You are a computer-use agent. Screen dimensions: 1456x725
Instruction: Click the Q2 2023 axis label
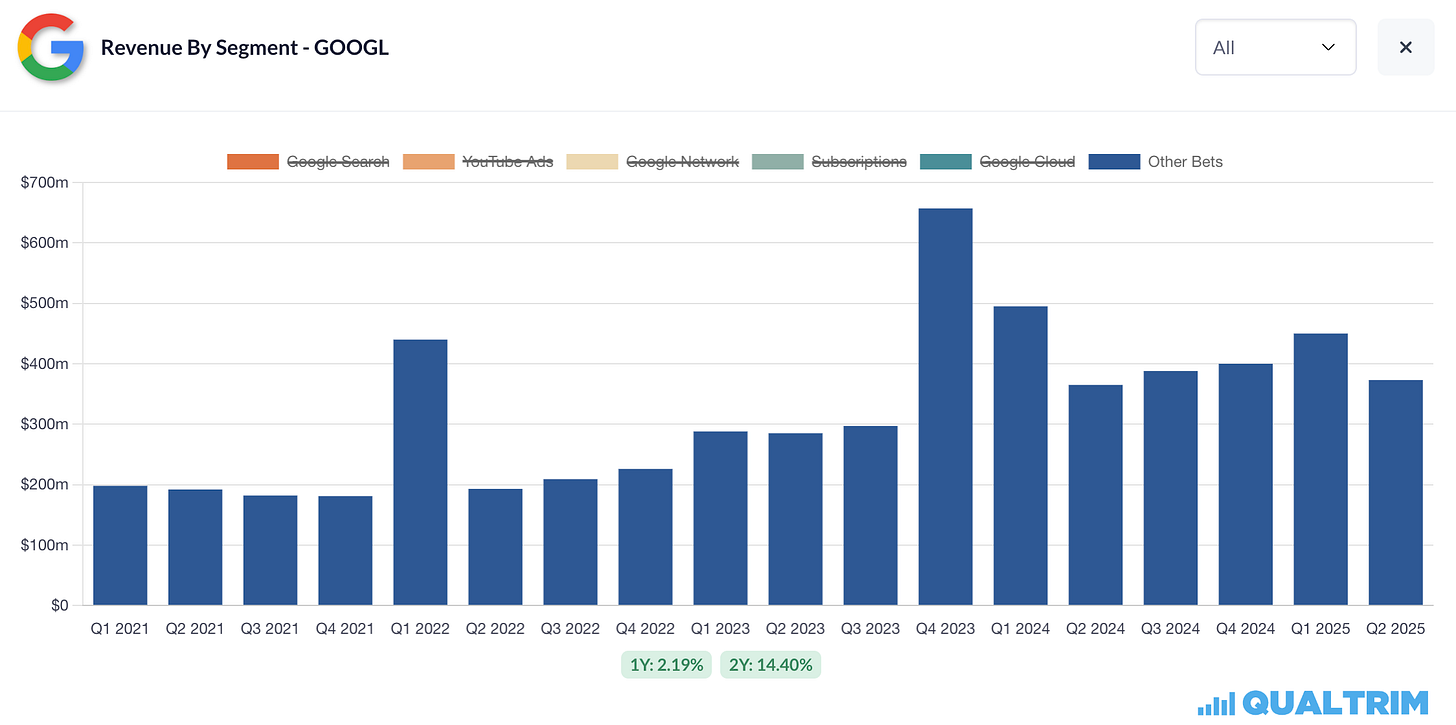(795, 629)
